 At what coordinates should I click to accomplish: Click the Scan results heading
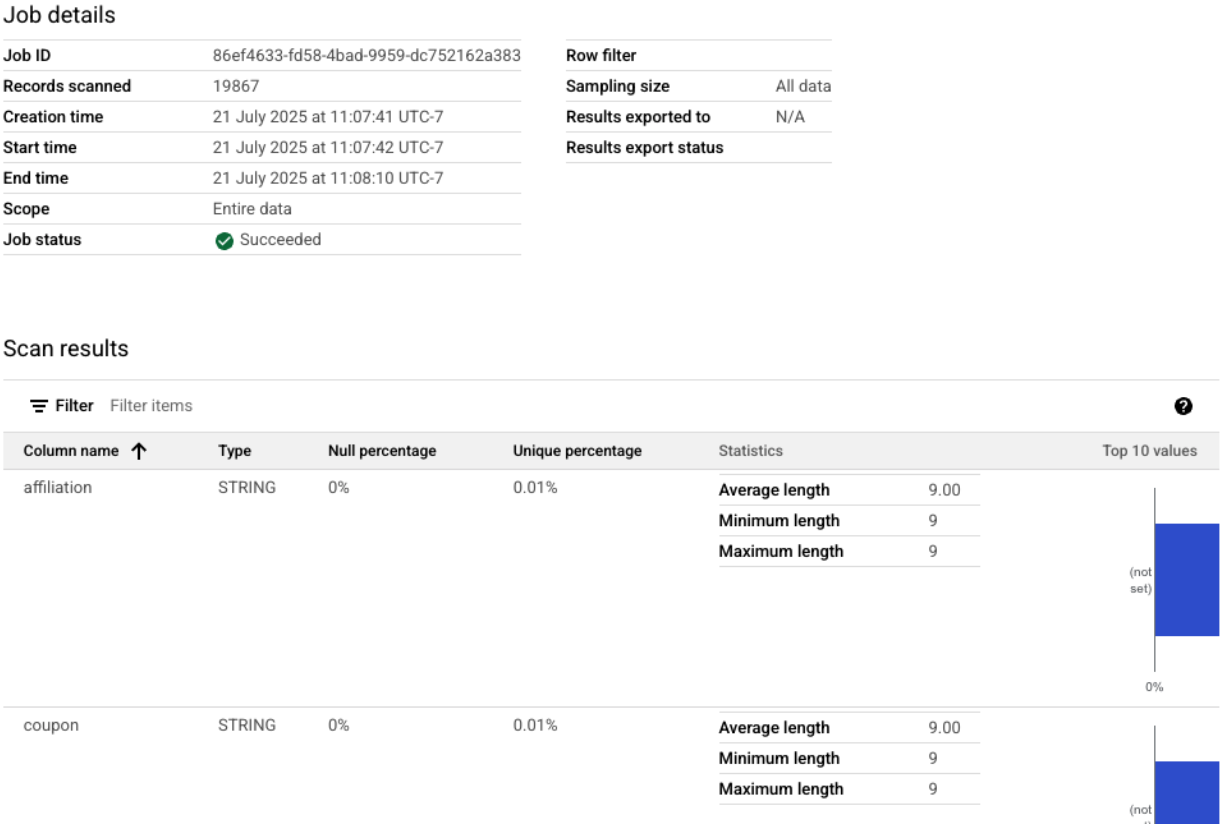[x=66, y=349]
